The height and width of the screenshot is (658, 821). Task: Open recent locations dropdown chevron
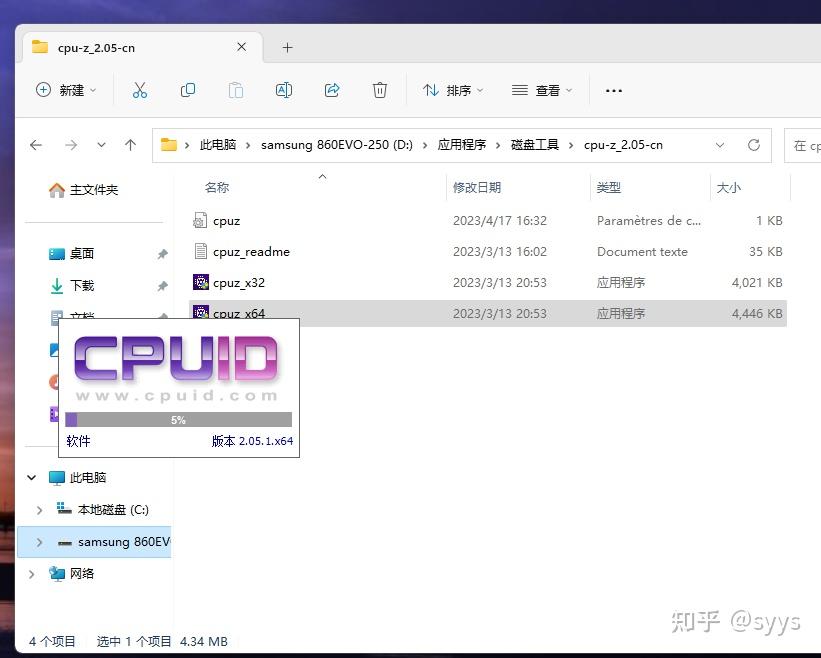(101, 145)
